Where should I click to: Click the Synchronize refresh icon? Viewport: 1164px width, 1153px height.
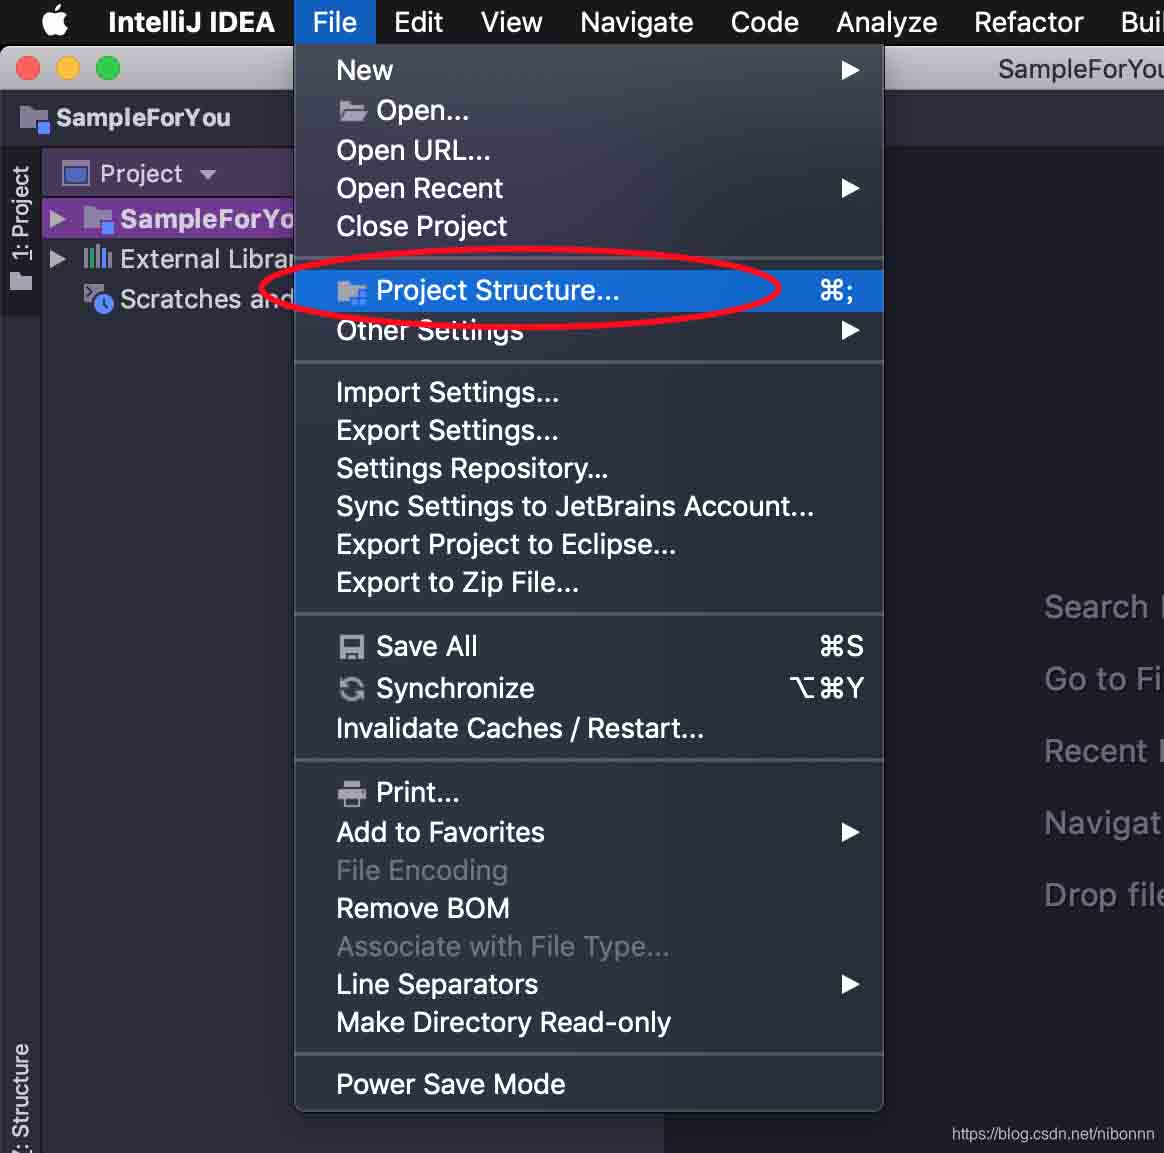pyautogui.click(x=352, y=688)
